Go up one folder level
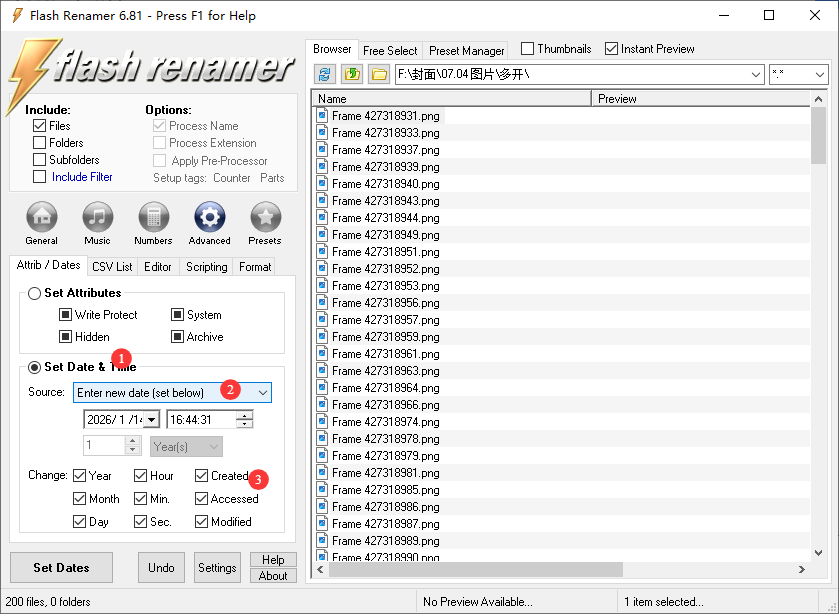 pos(352,75)
